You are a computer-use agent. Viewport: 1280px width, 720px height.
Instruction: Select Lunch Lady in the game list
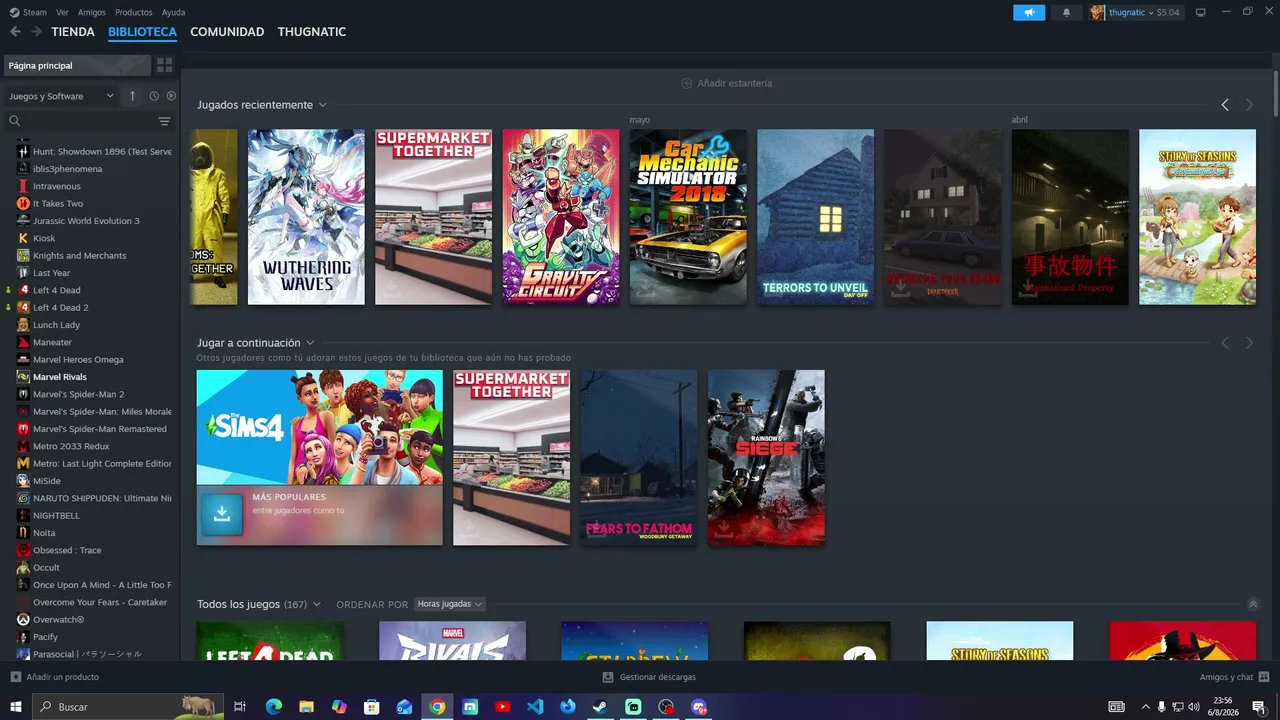click(56, 325)
